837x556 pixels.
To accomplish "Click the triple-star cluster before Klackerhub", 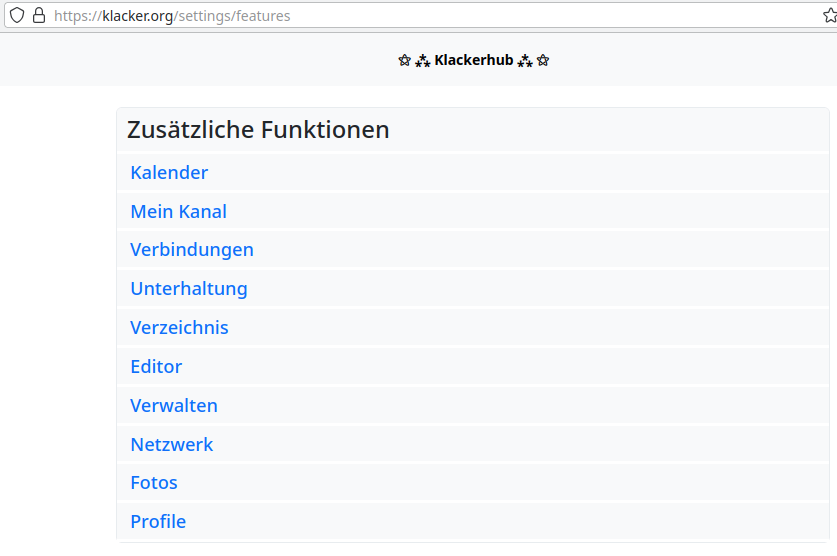I will 422,61.
